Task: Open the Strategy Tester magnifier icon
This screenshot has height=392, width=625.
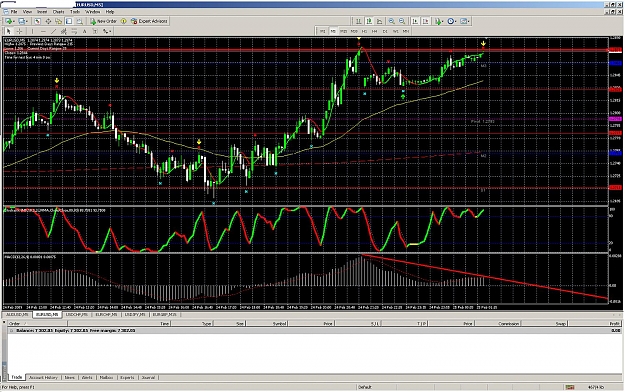Action: [79, 21]
